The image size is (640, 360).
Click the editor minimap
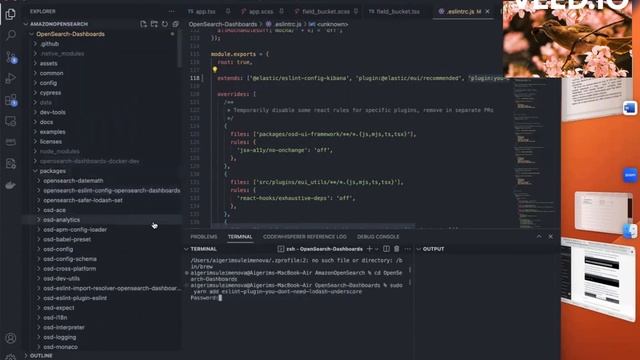(x=534, y=153)
